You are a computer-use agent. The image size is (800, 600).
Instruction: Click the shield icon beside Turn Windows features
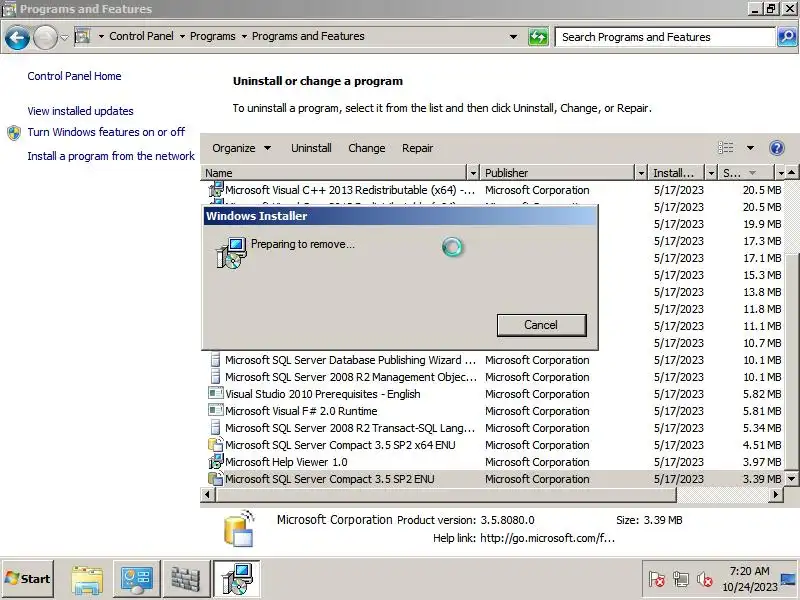click(x=14, y=133)
